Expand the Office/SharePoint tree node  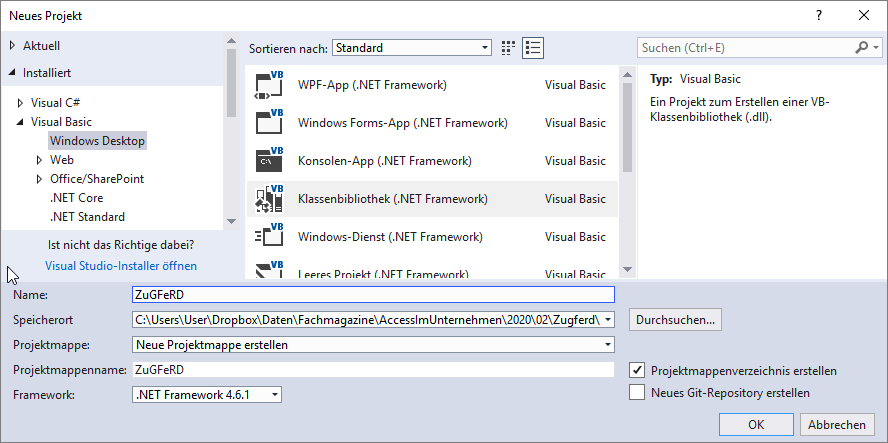tap(39, 179)
